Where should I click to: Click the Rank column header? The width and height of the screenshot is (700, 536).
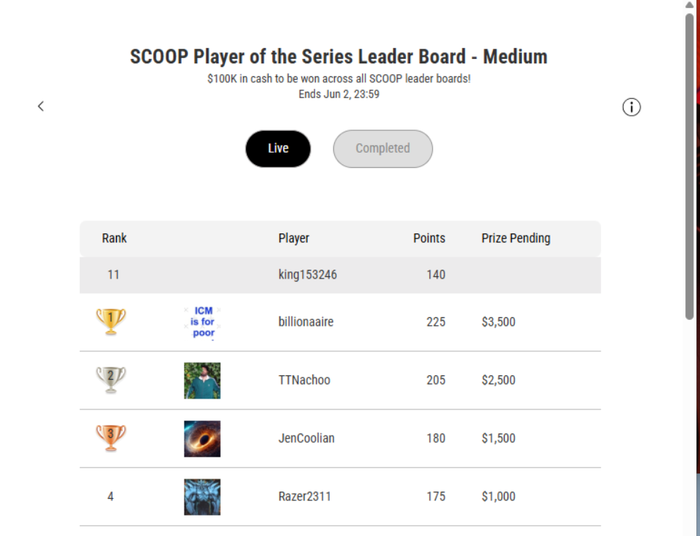(x=114, y=238)
